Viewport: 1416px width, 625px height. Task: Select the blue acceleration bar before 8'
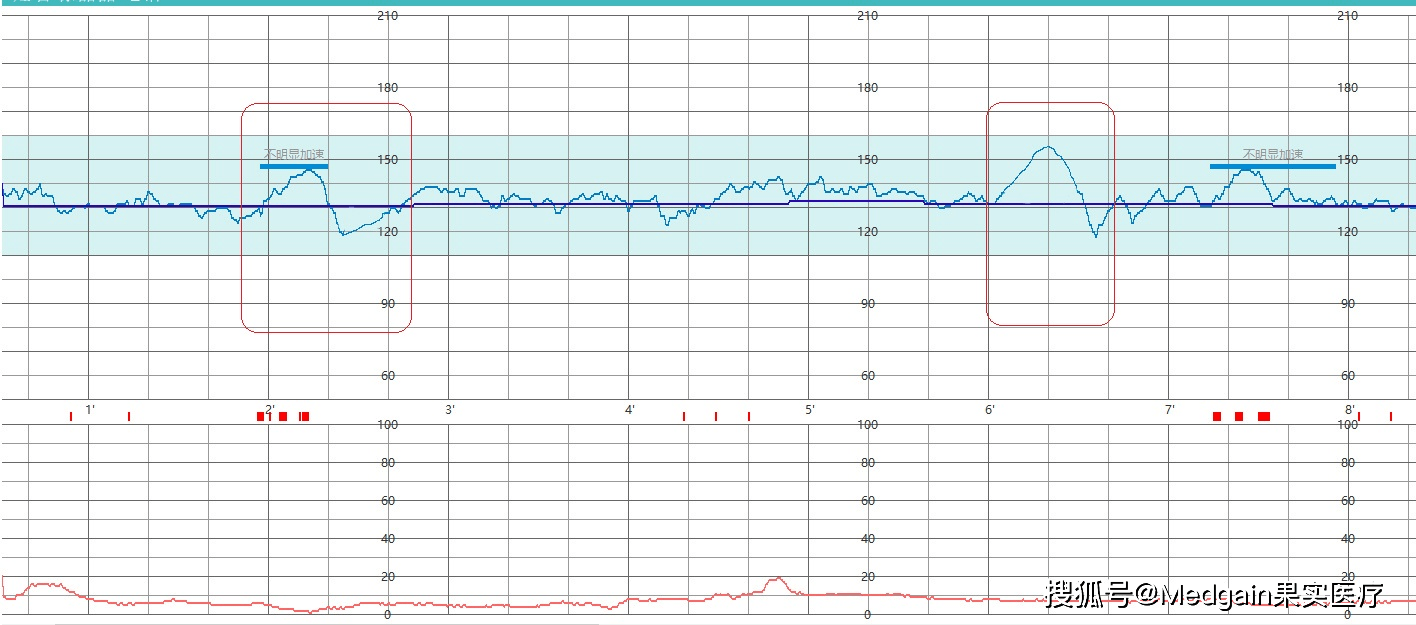pos(1273,166)
